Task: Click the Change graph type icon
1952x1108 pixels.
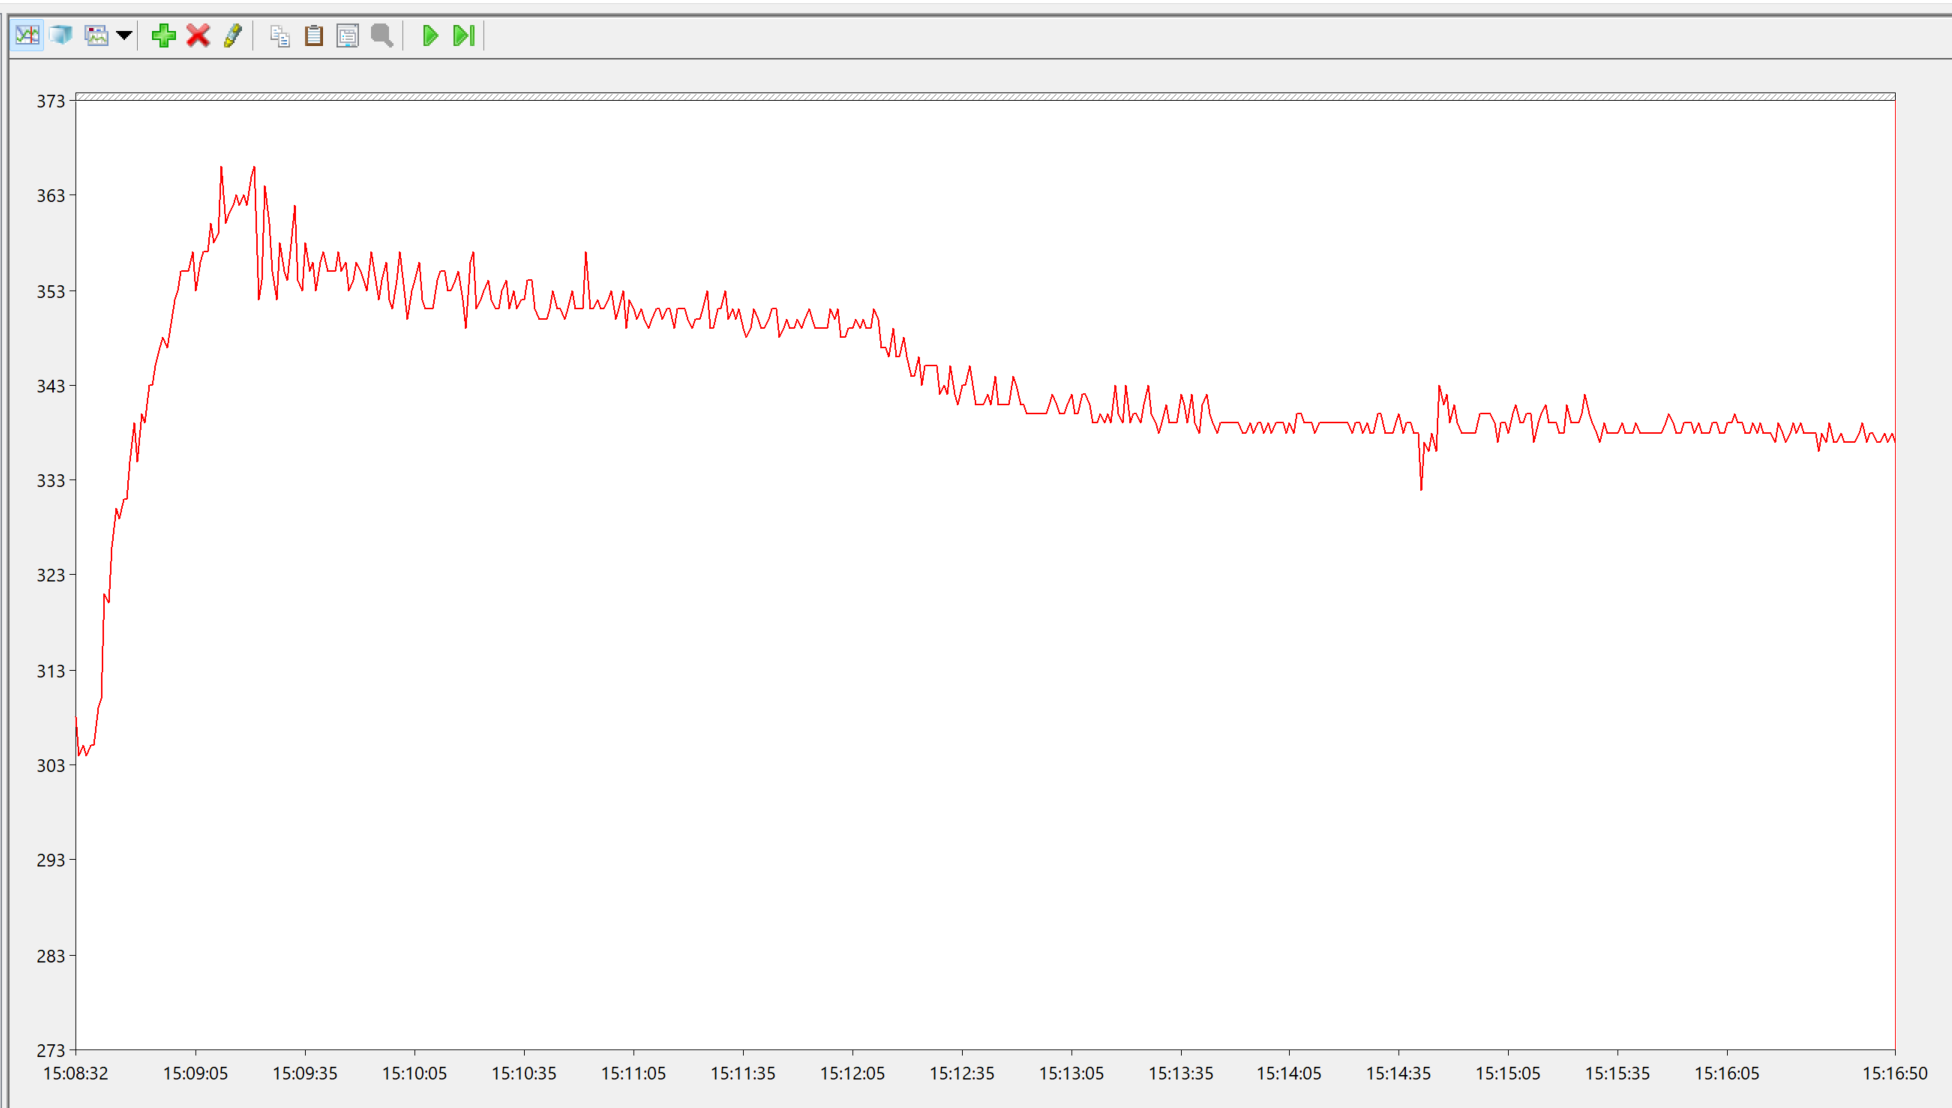Action: click(97, 36)
